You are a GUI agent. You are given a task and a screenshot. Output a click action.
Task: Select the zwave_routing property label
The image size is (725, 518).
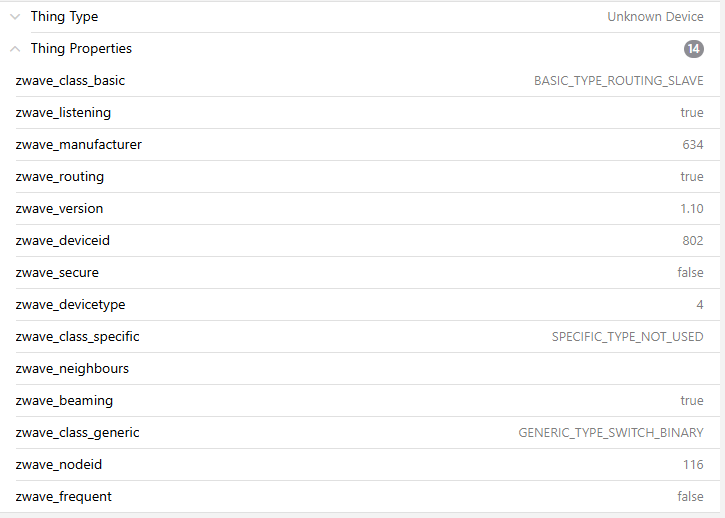point(59,177)
